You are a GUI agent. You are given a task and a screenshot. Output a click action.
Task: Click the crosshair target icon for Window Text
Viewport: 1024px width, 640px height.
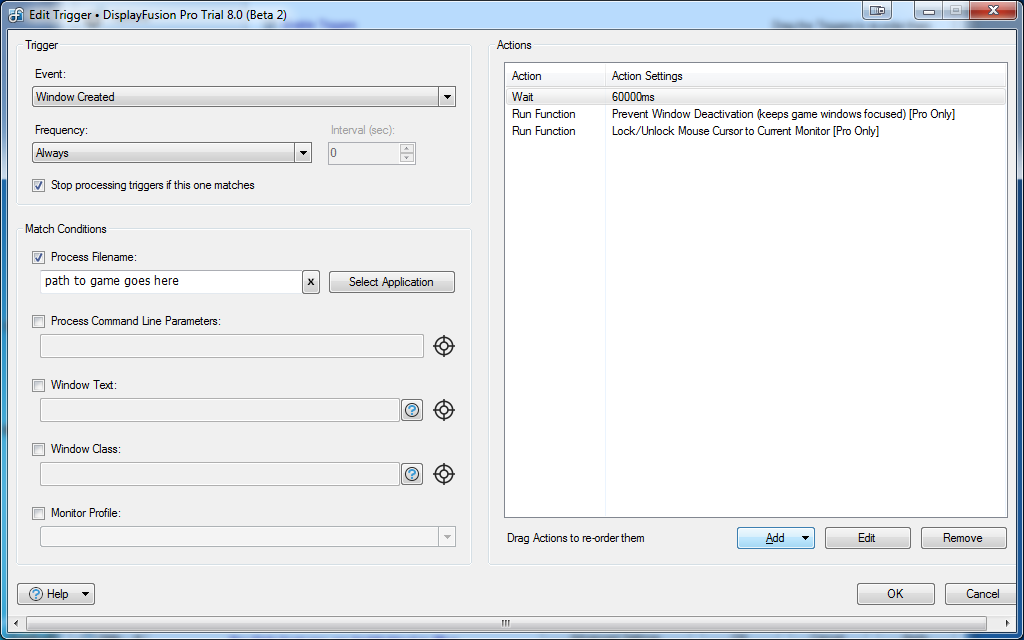pyautogui.click(x=444, y=410)
